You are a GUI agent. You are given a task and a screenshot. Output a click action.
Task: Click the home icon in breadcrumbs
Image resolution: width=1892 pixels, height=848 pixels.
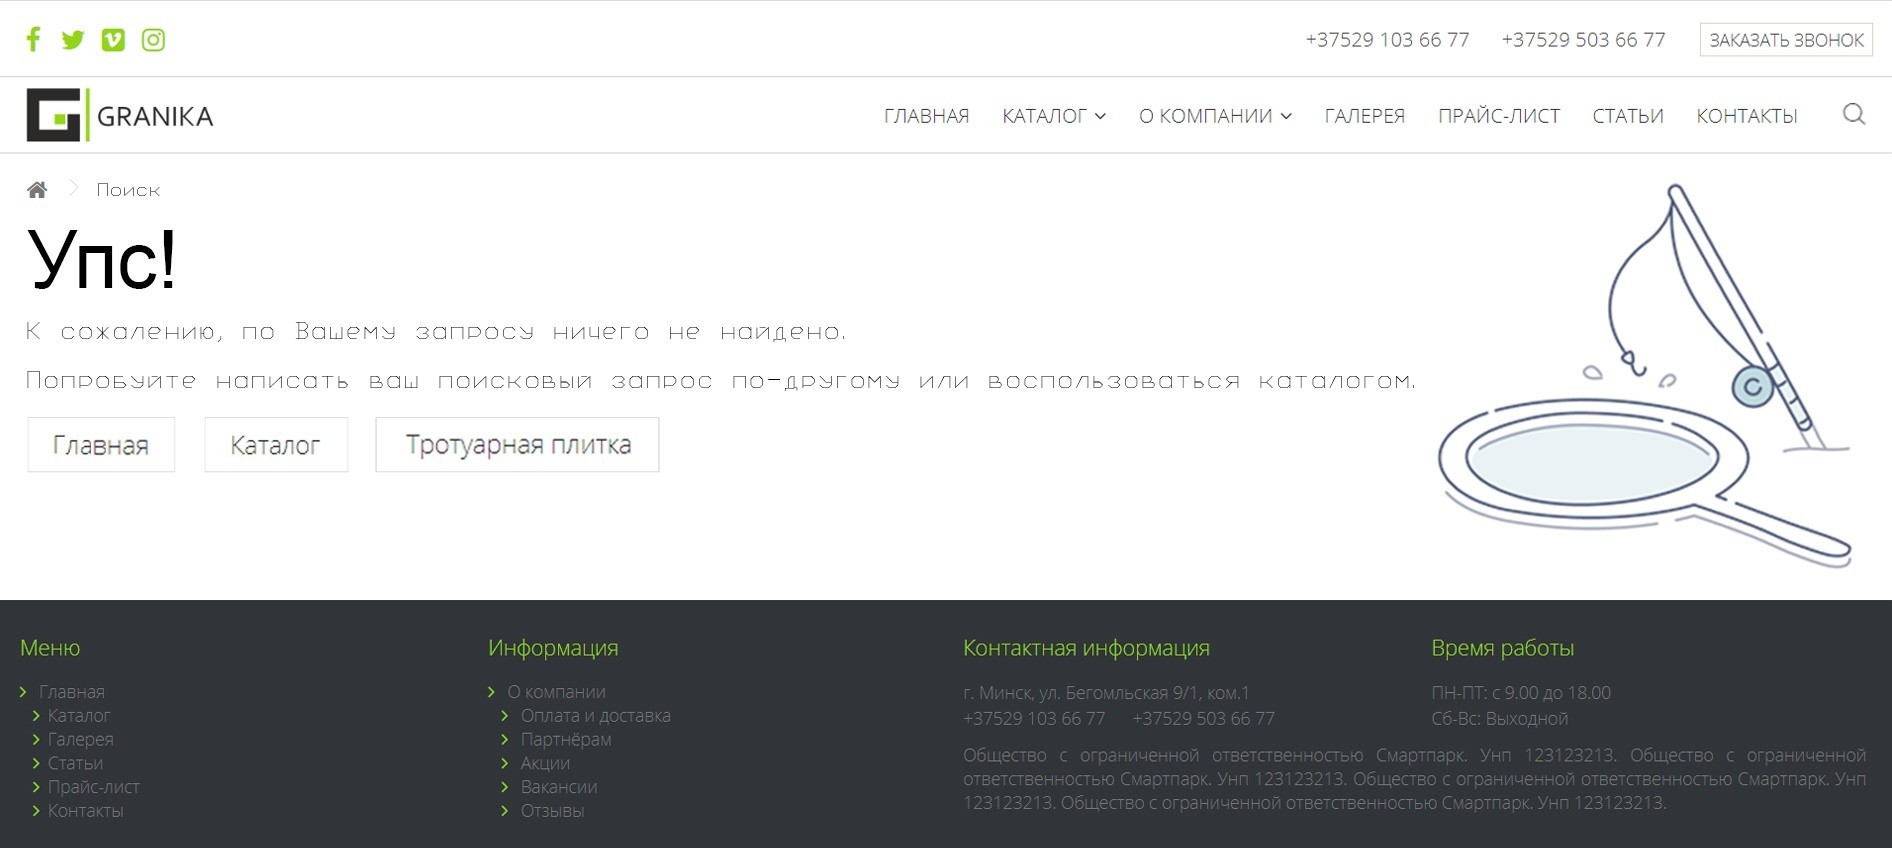[x=37, y=190]
